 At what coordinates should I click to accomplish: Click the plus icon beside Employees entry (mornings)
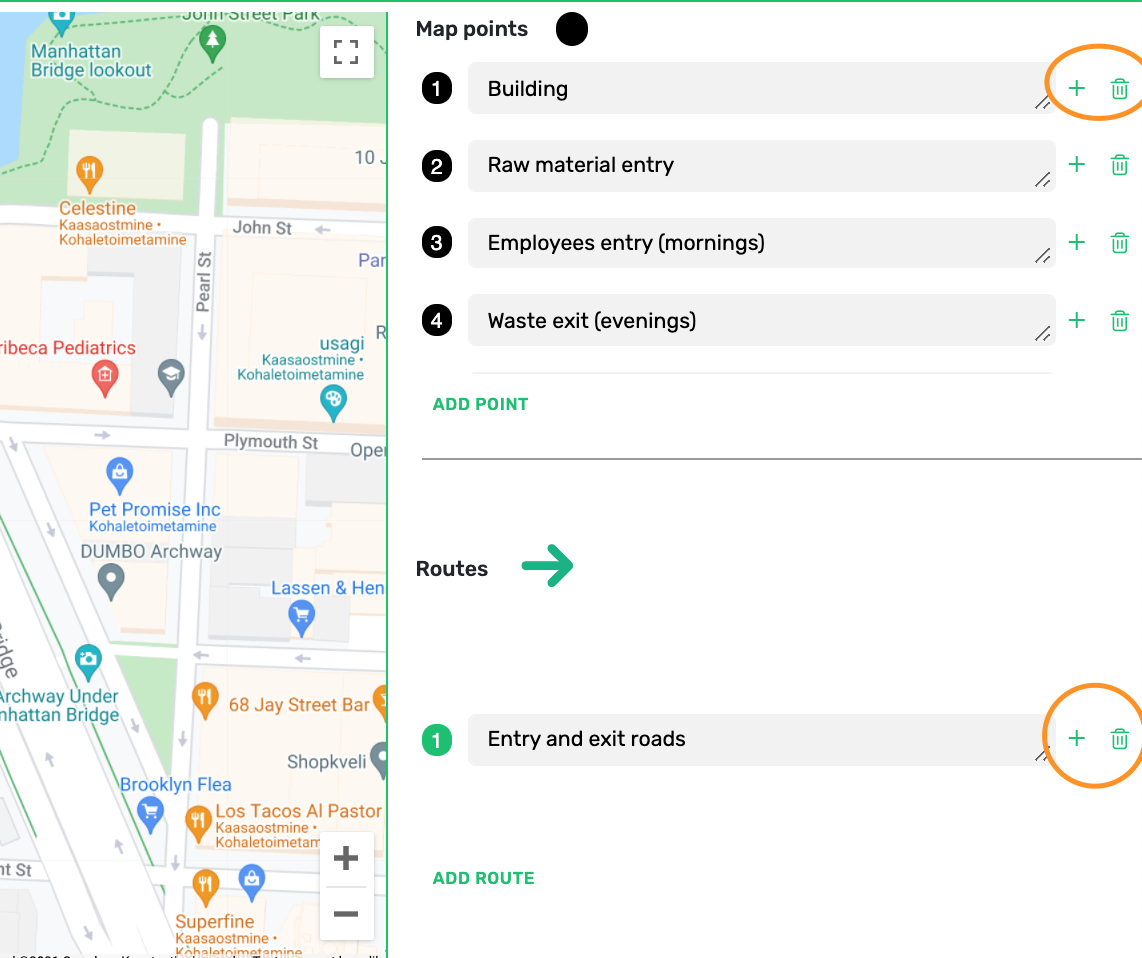pyautogui.click(x=1076, y=243)
